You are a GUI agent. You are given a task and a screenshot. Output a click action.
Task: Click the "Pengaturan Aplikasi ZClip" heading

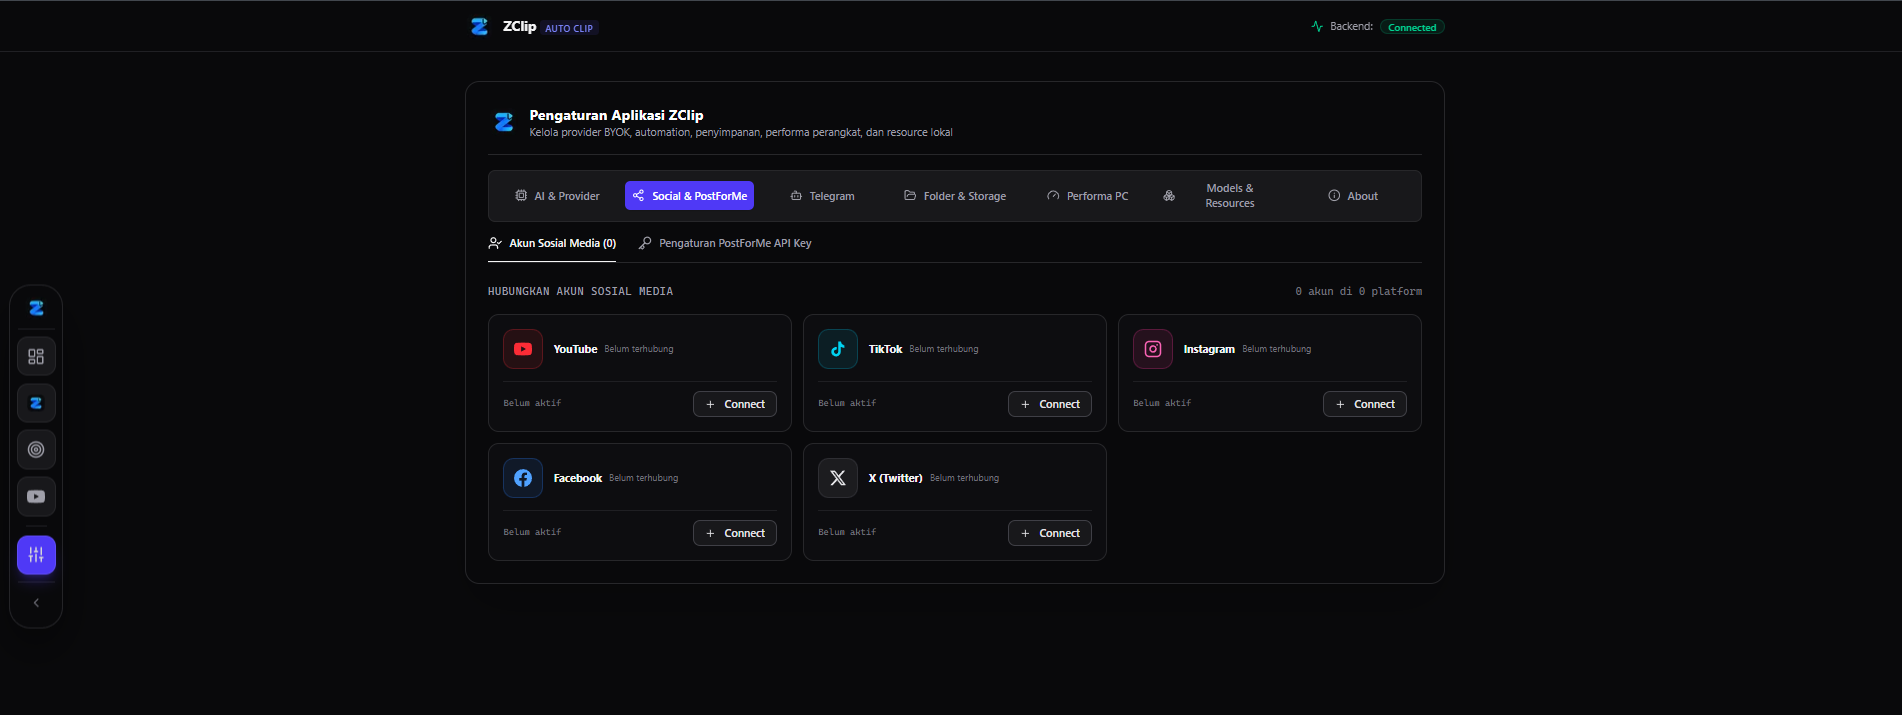pyautogui.click(x=616, y=115)
